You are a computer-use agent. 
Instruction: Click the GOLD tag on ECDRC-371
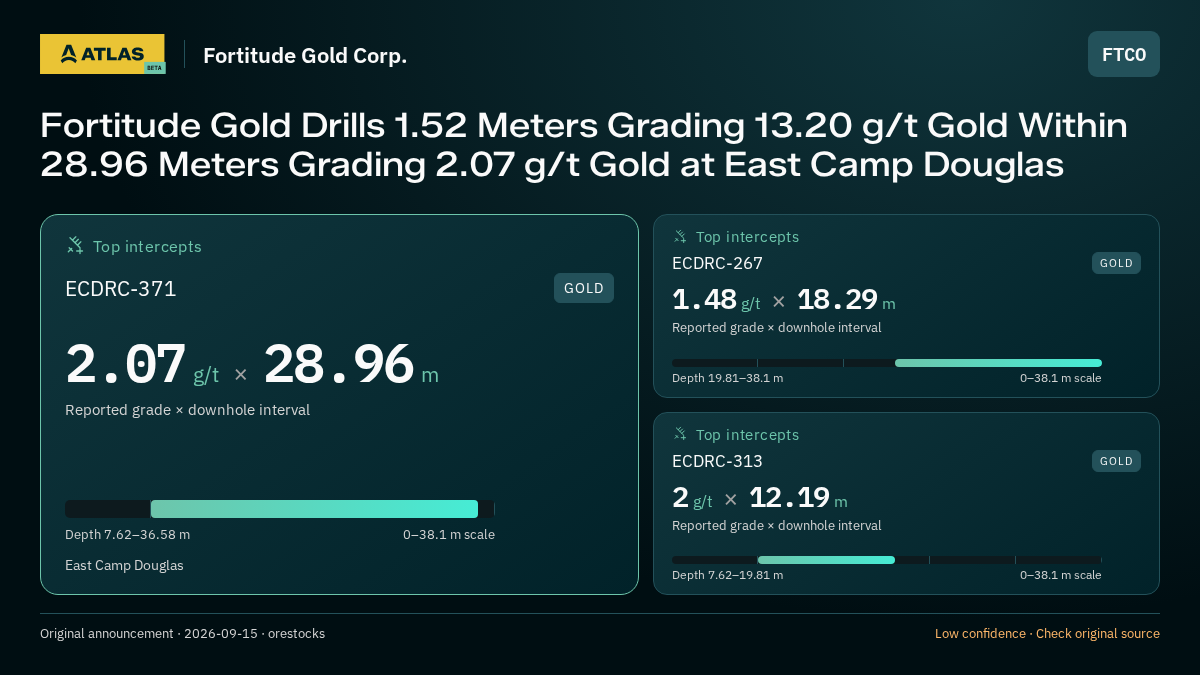click(x=584, y=288)
